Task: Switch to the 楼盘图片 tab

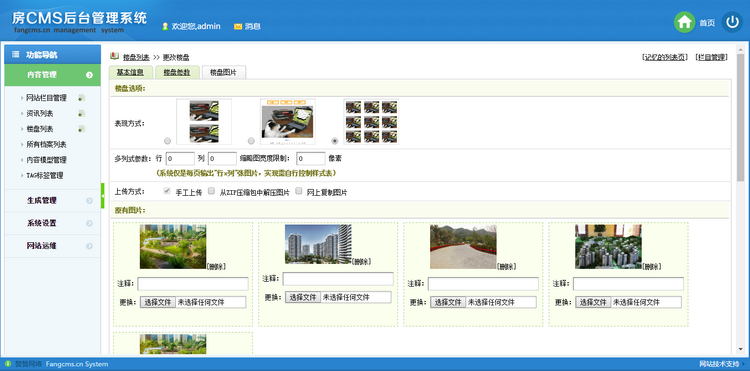Action: pos(224,72)
